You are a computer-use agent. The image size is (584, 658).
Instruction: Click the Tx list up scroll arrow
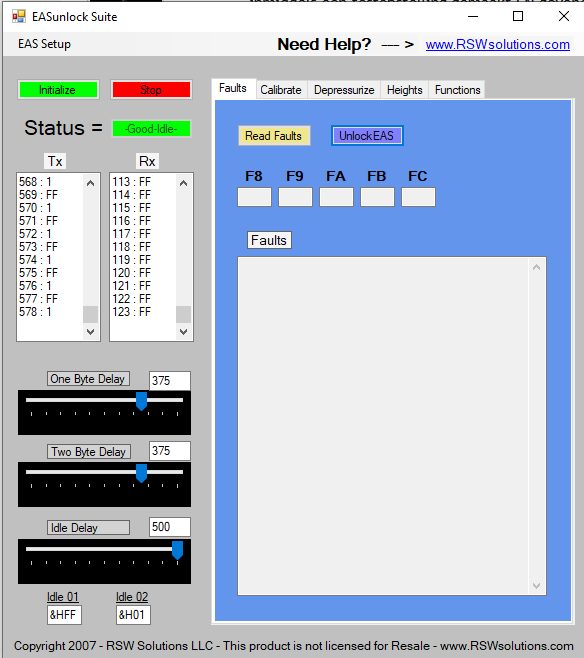click(x=90, y=183)
